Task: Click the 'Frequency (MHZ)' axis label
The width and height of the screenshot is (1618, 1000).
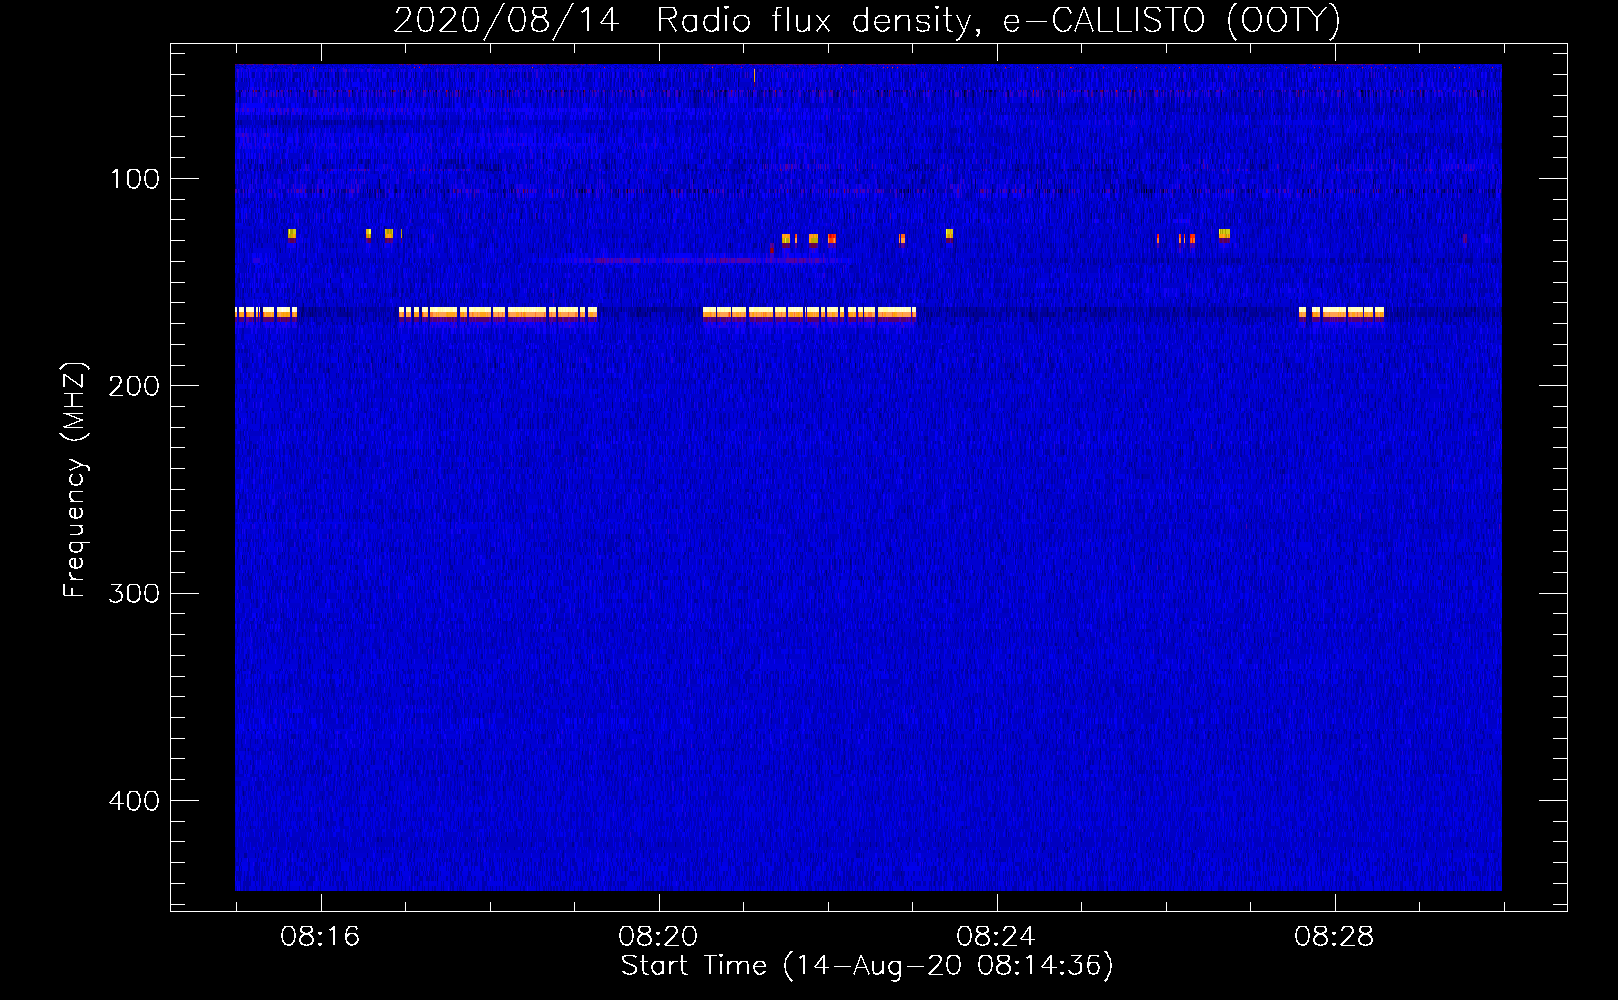Action: click(75, 480)
